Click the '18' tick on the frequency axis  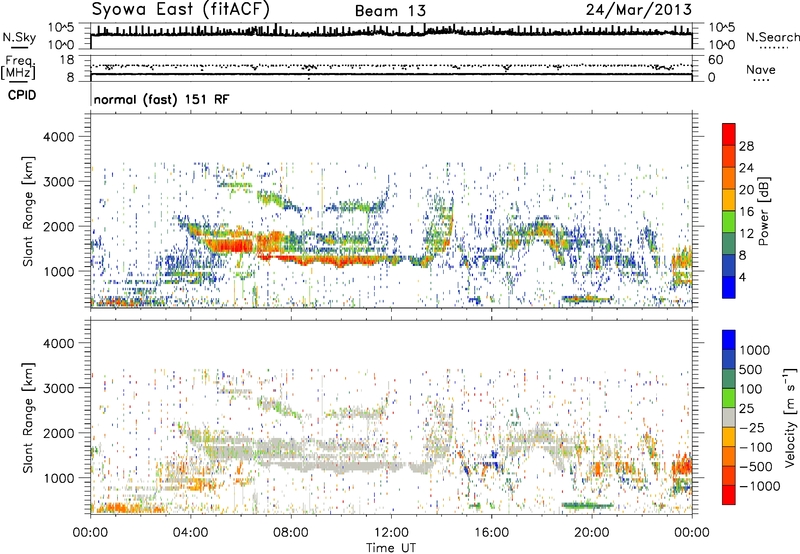(67, 60)
